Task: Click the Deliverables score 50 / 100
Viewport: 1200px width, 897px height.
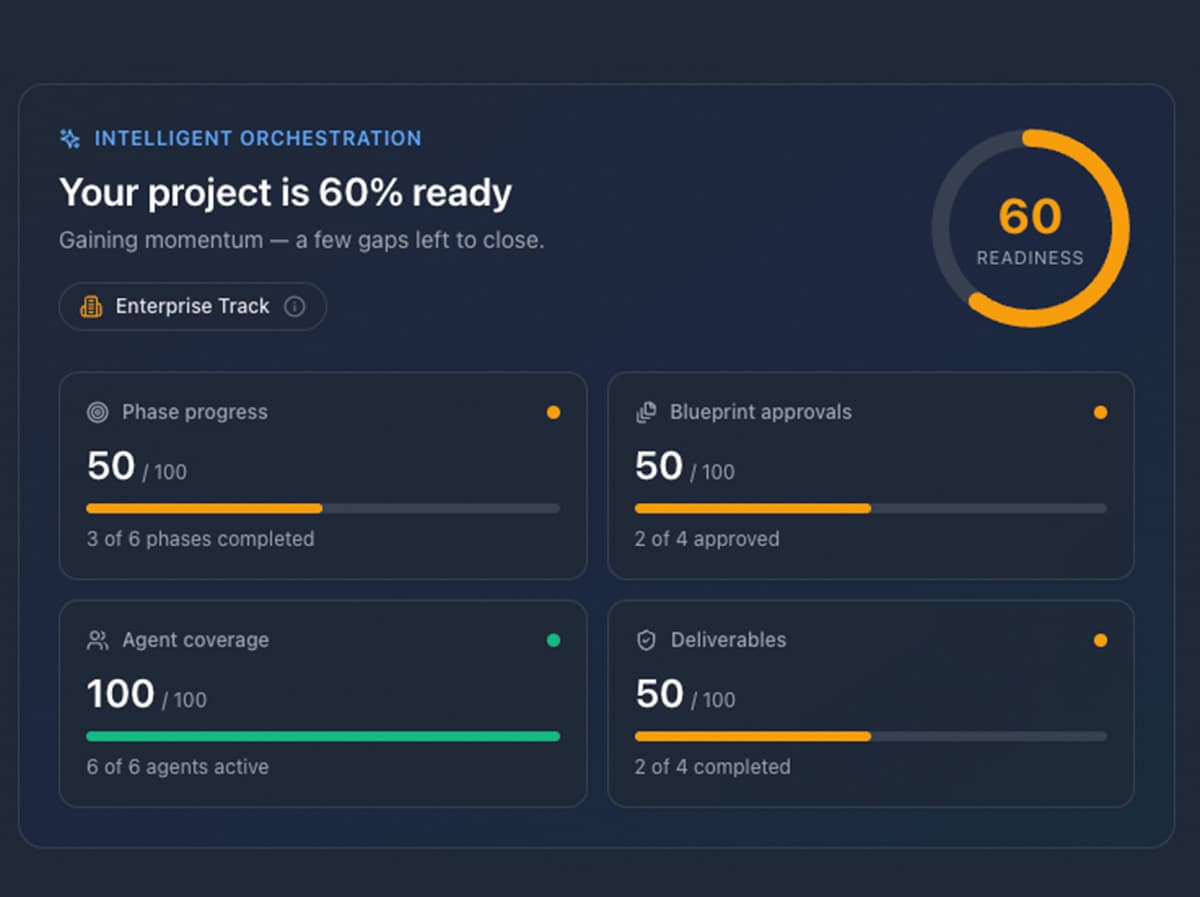Action: [x=685, y=695]
